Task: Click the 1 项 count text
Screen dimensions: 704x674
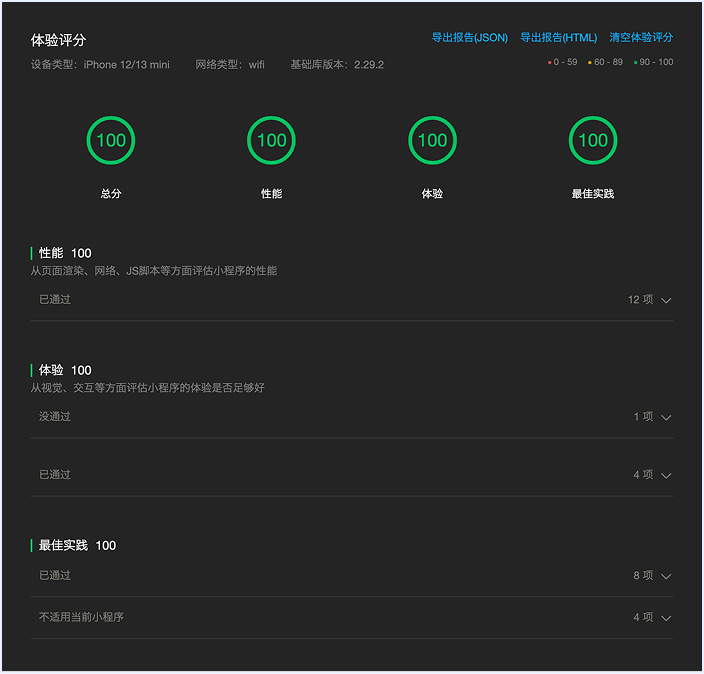Action: [x=643, y=417]
